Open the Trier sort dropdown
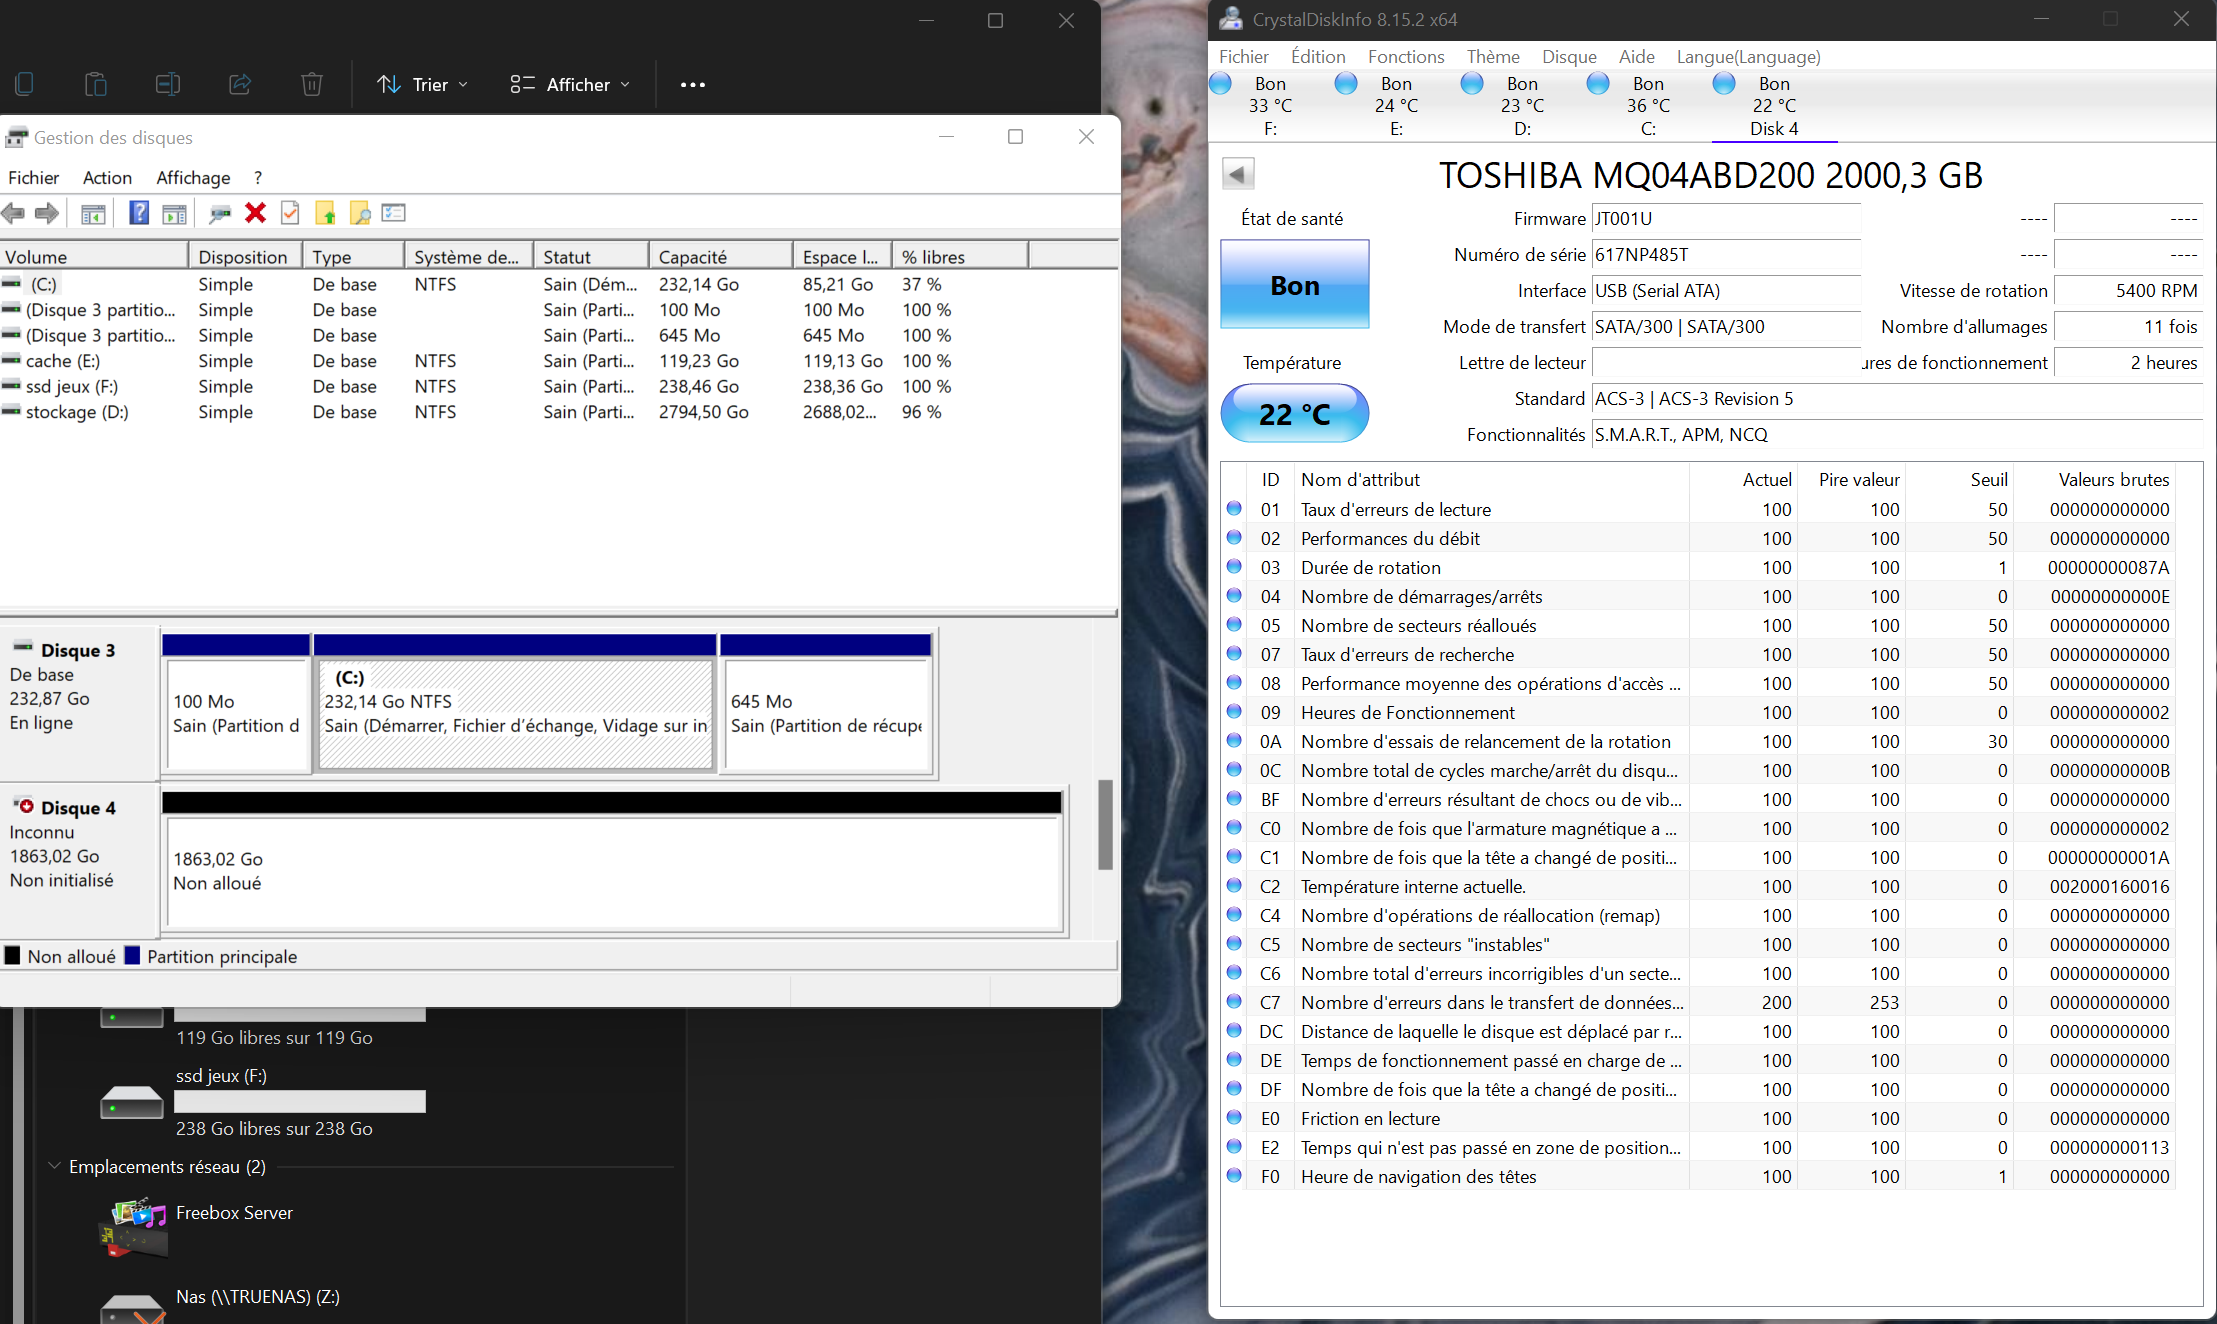This screenshot has width=2217, height=1324. [x=423, y=85]
